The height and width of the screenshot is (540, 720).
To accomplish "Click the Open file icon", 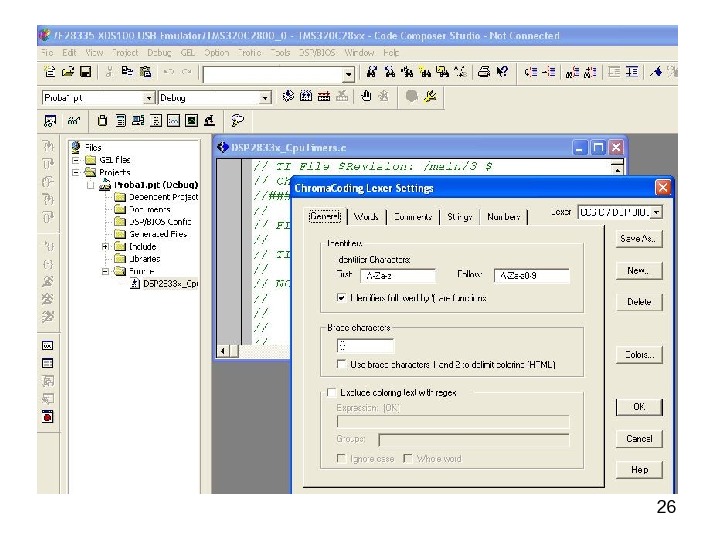I will 68,72.
